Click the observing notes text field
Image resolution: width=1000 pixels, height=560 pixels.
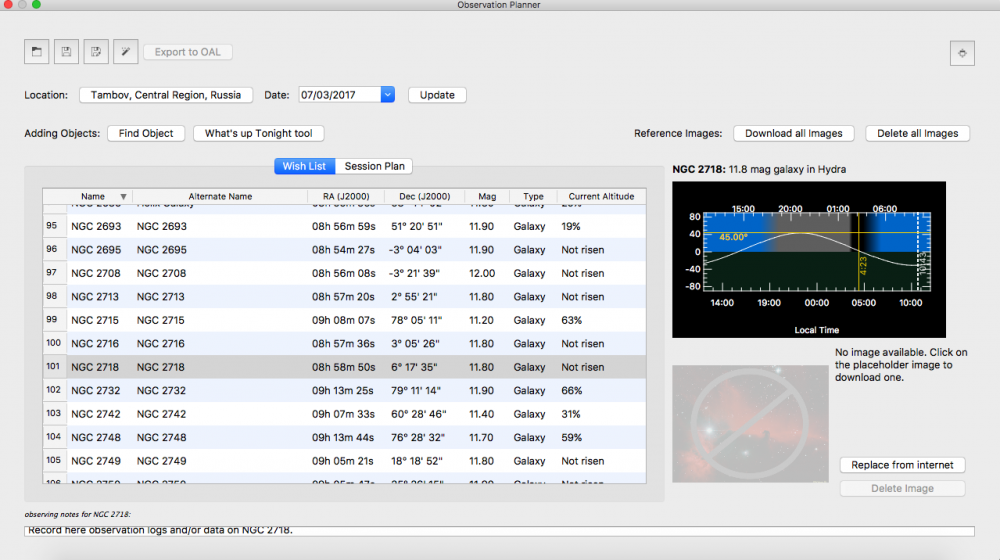pos(499,531)
